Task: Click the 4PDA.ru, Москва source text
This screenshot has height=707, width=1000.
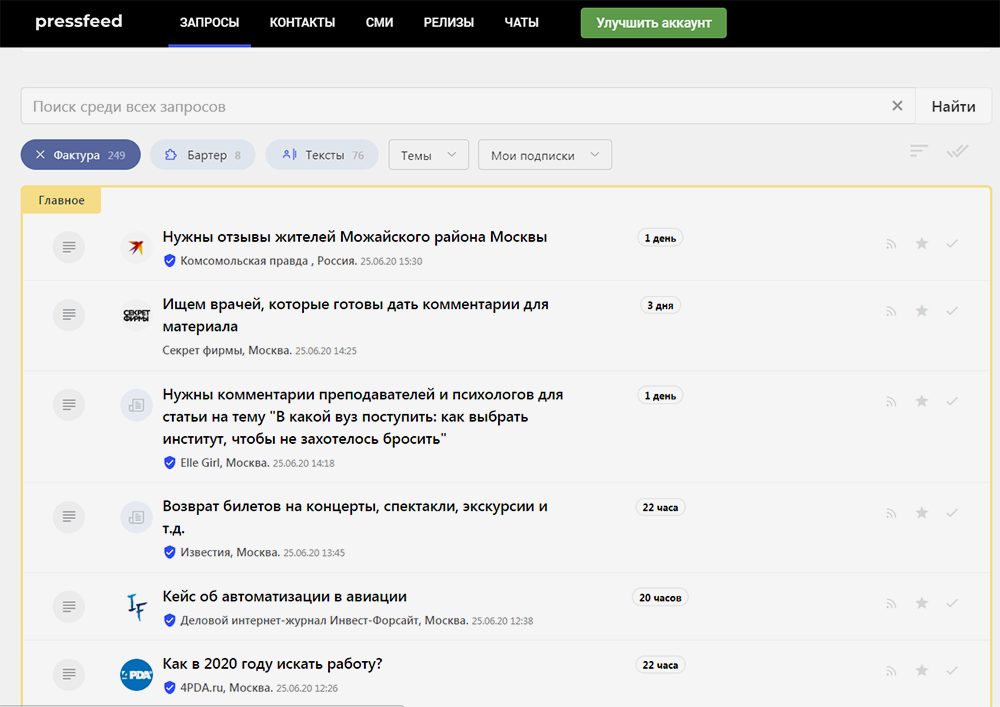Action: (226, 688)
